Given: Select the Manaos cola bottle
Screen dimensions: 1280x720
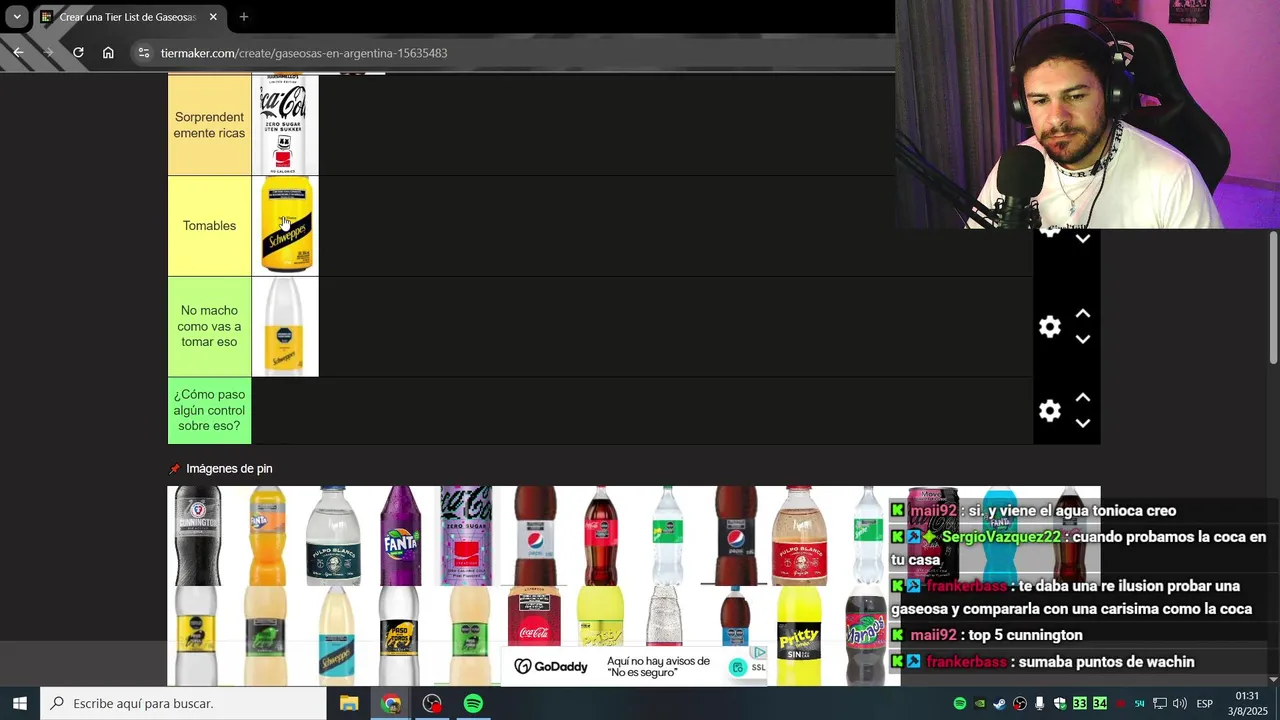Looking at the screenshot, I should click(866, 636).
